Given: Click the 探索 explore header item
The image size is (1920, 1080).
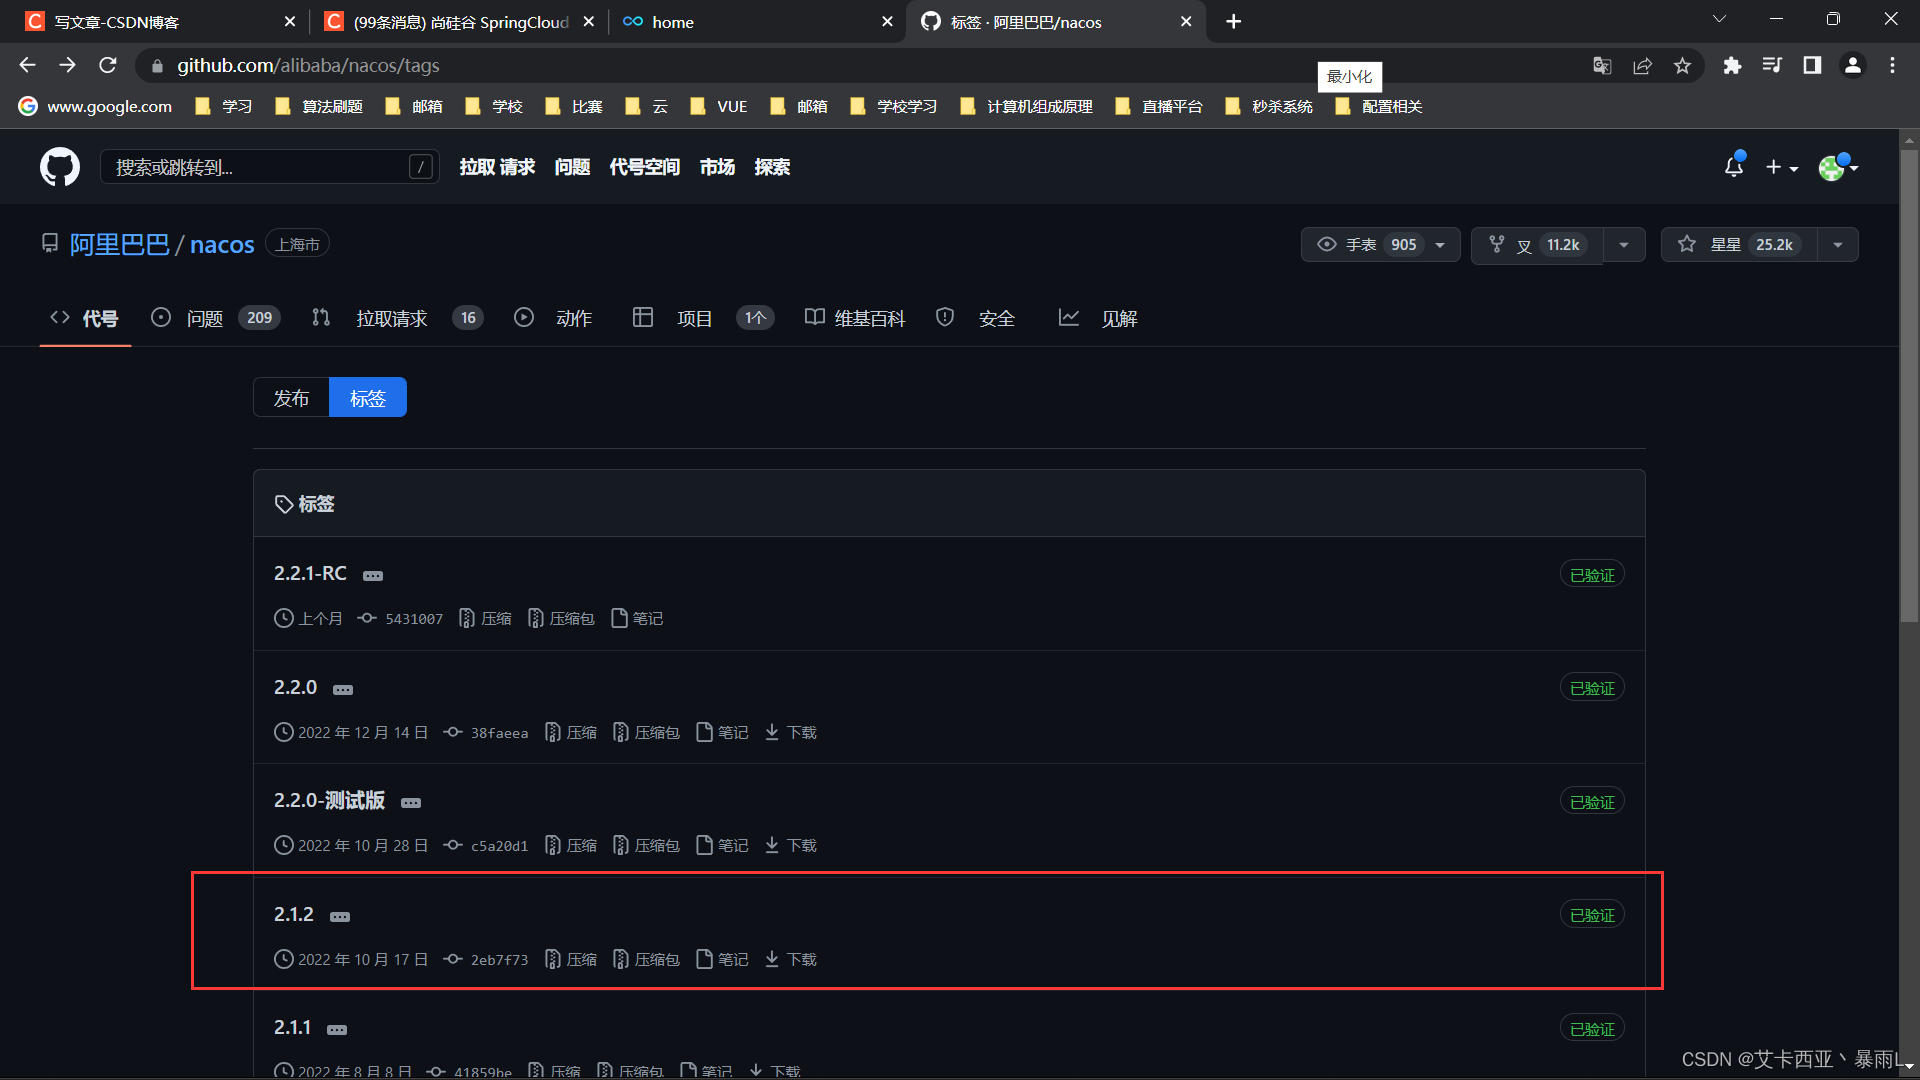Looking at the screenshot, I should [772, 167].
